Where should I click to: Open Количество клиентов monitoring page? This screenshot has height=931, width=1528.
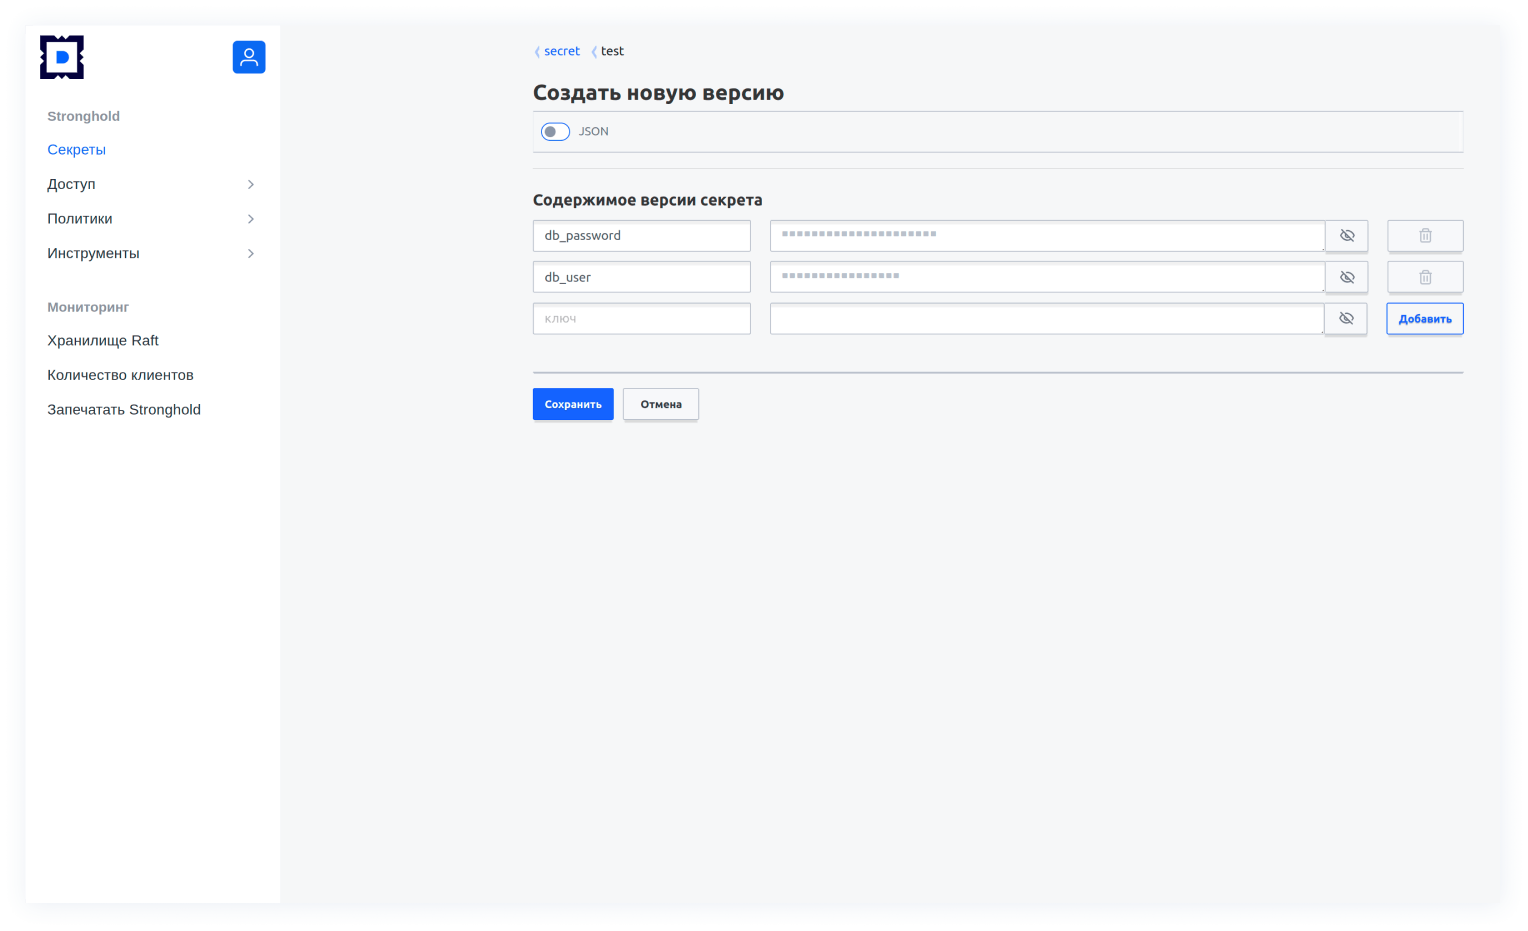(x=120, y=375)
